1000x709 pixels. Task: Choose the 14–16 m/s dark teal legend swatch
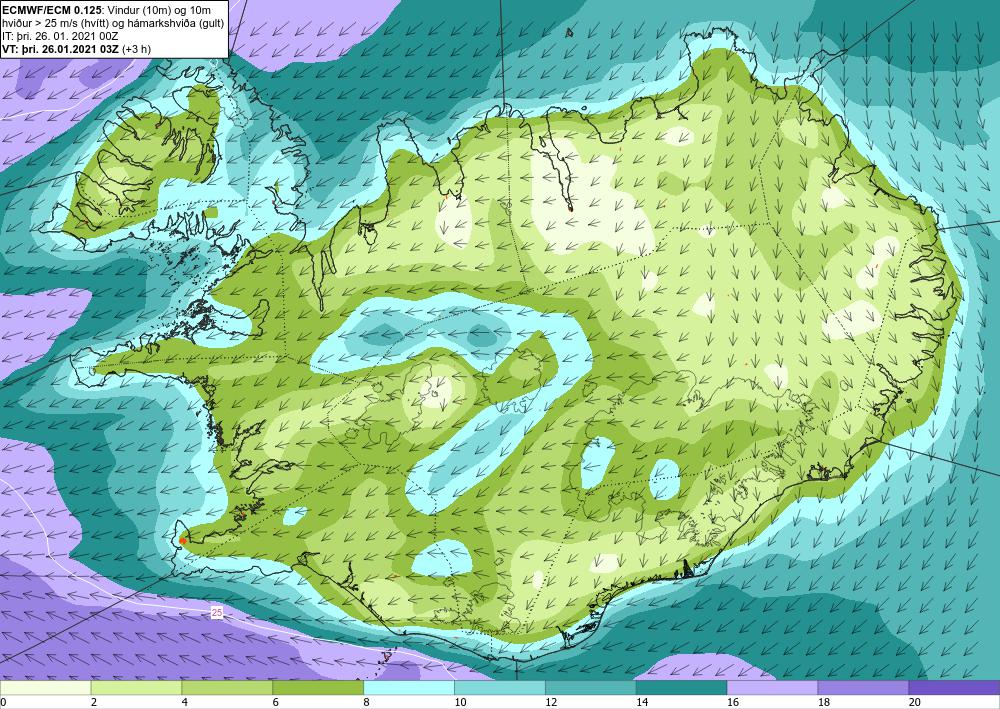tap(682, 688)
